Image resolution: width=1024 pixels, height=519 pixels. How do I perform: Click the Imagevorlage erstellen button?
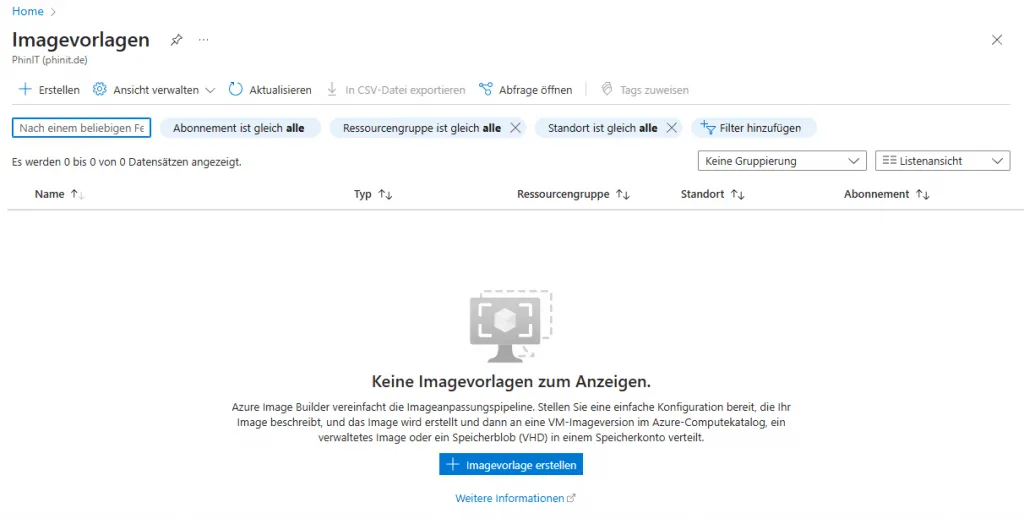point(511,465)
